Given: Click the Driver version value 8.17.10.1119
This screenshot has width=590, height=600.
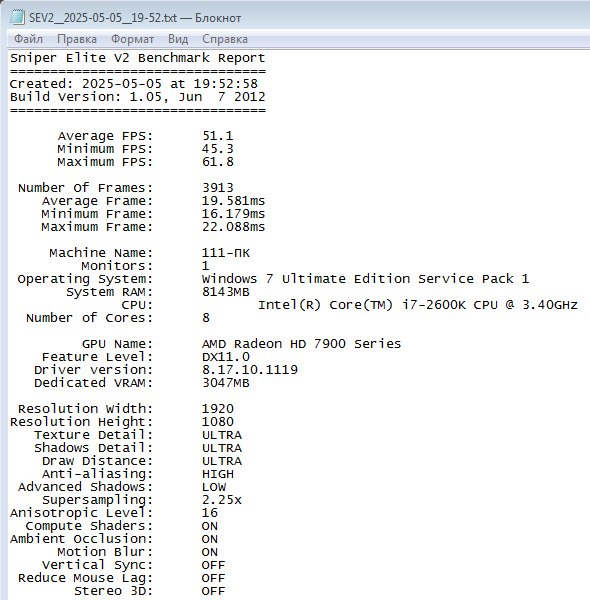Looking at the screenshot, I should coord(250,370).
